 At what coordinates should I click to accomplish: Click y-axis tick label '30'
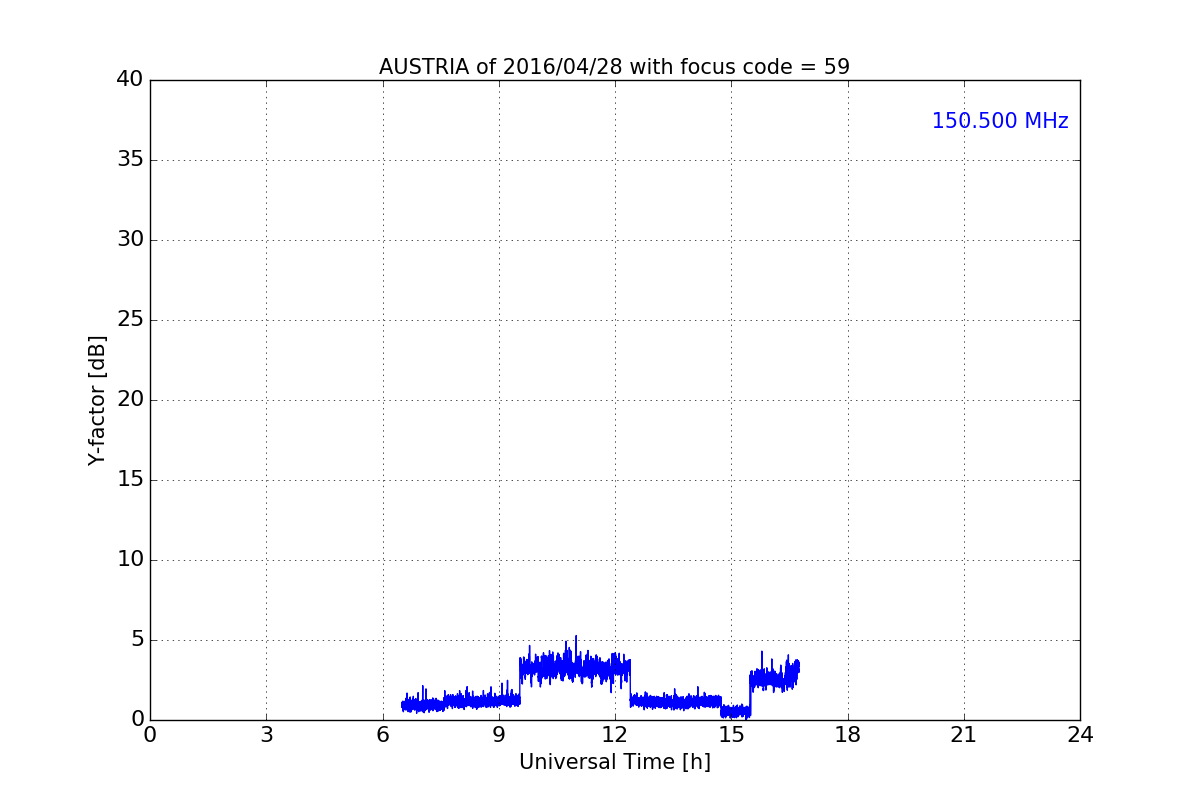point(130,240)
